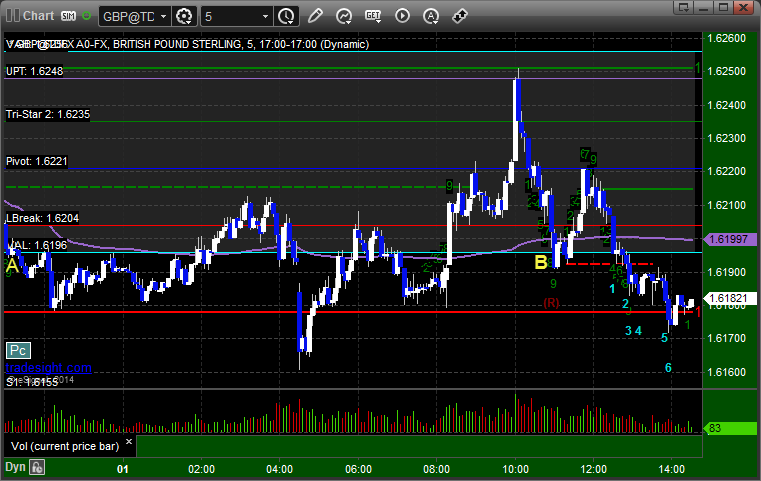Open the symbol settings gear icon
This screenshot has height=481, width=761.
pos(184,16)
